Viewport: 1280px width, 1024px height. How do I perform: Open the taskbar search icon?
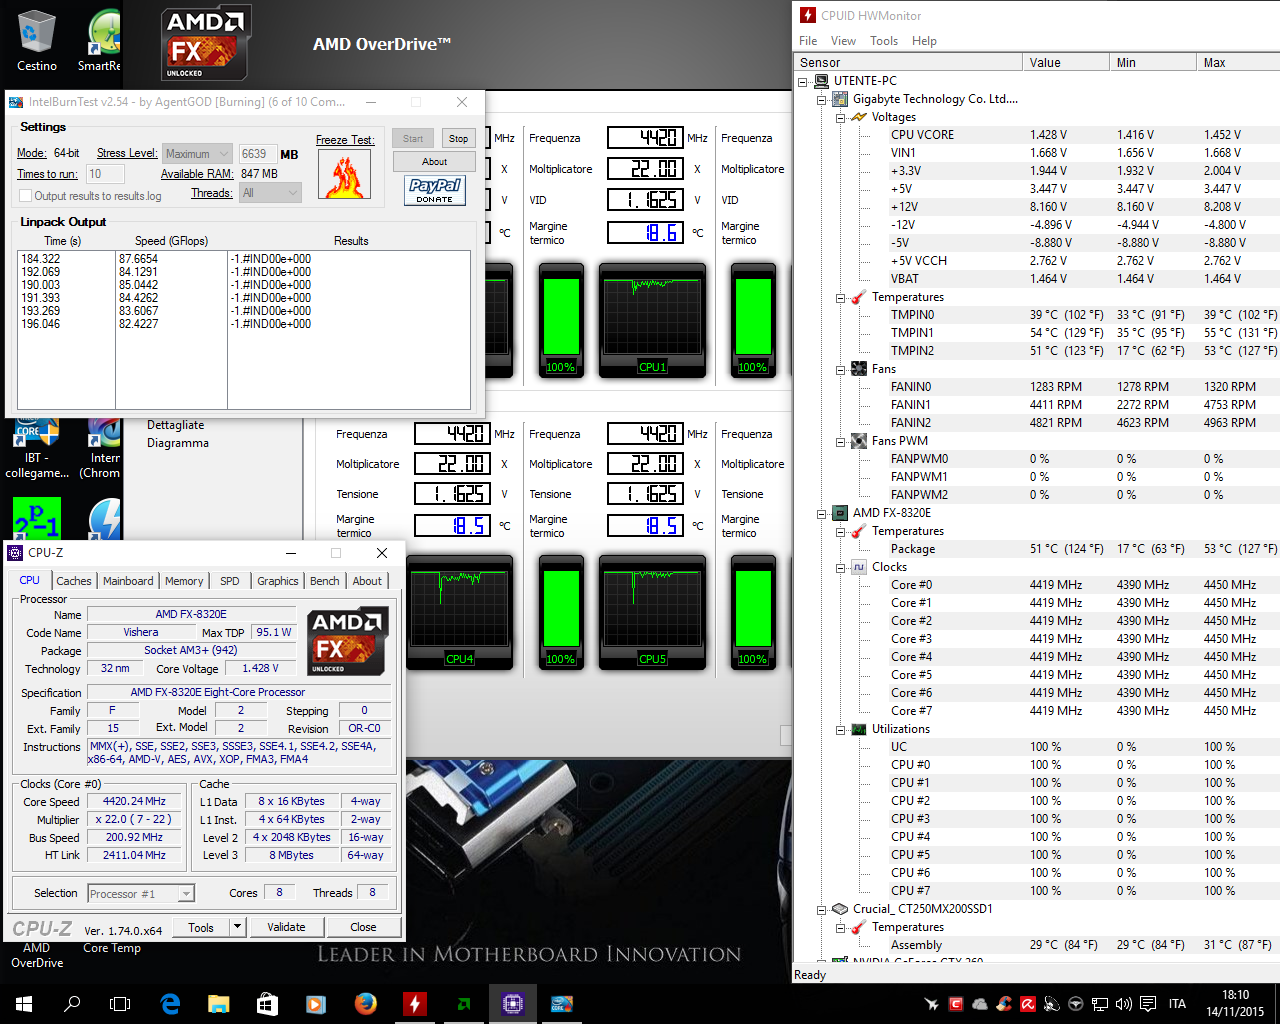pos(72,1004)
